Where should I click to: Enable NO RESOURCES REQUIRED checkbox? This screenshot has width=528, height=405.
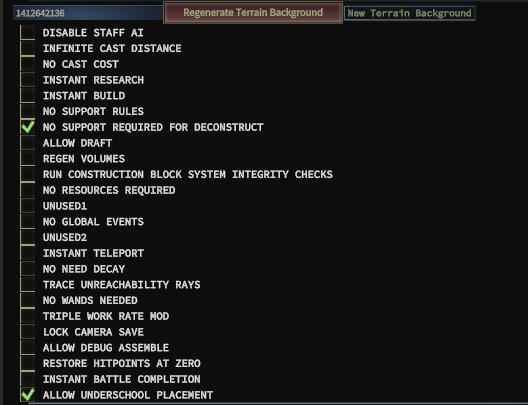pos(28,190)
